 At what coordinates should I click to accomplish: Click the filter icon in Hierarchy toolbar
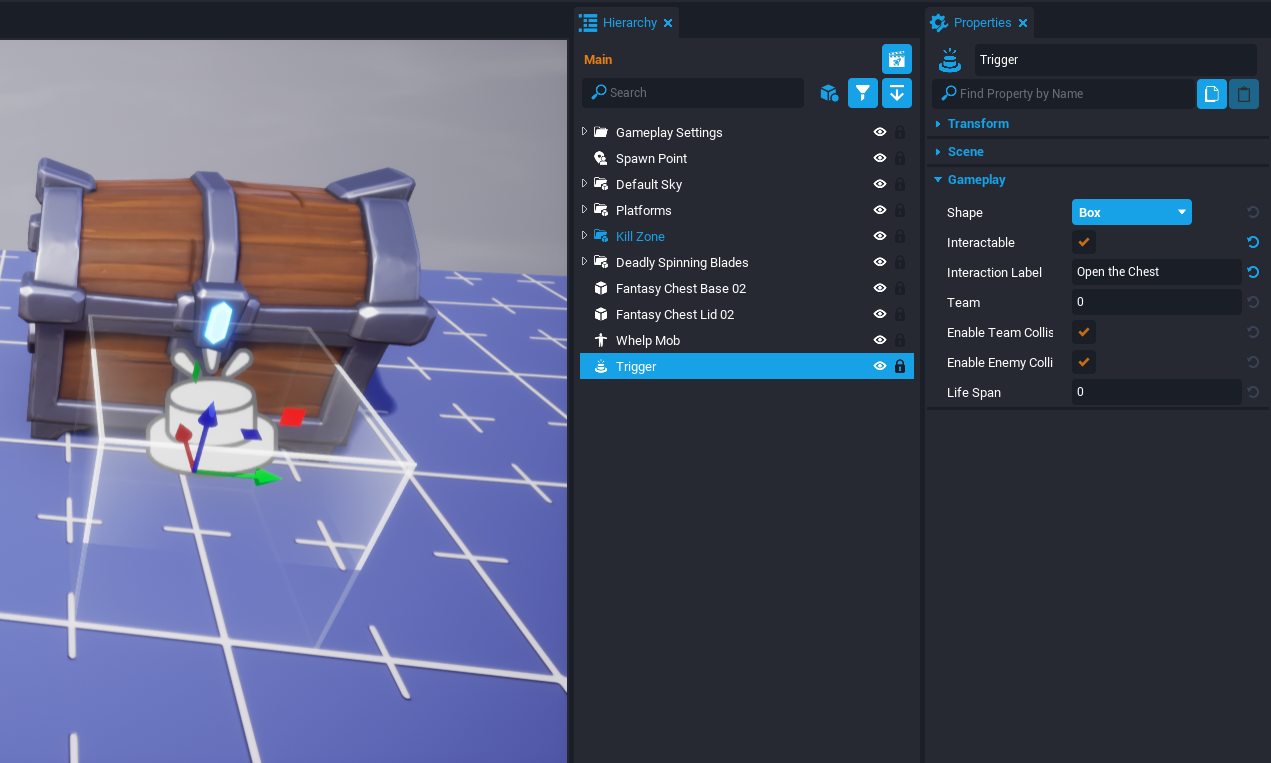click(x=862, y=93)
